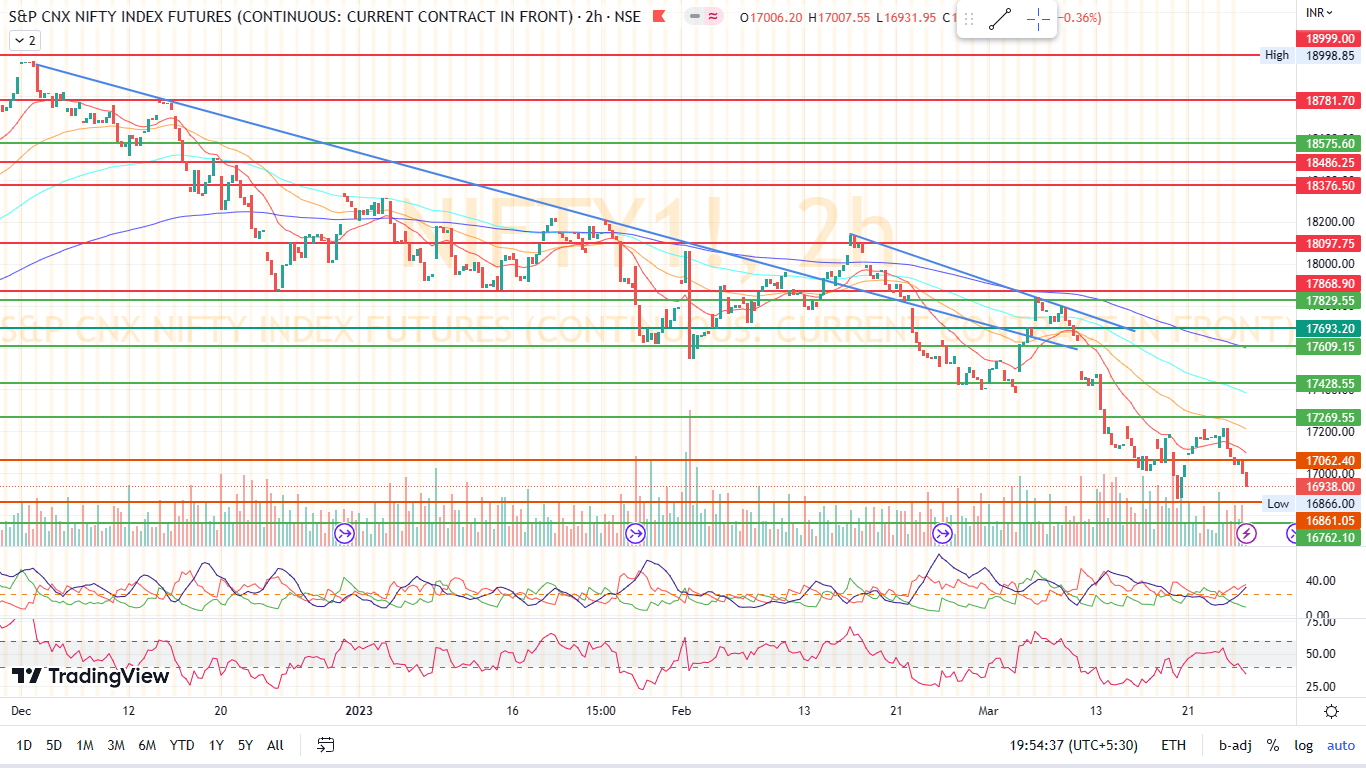1366x768 pixels.
Task: Set range to All
Action: coord(276,745)
